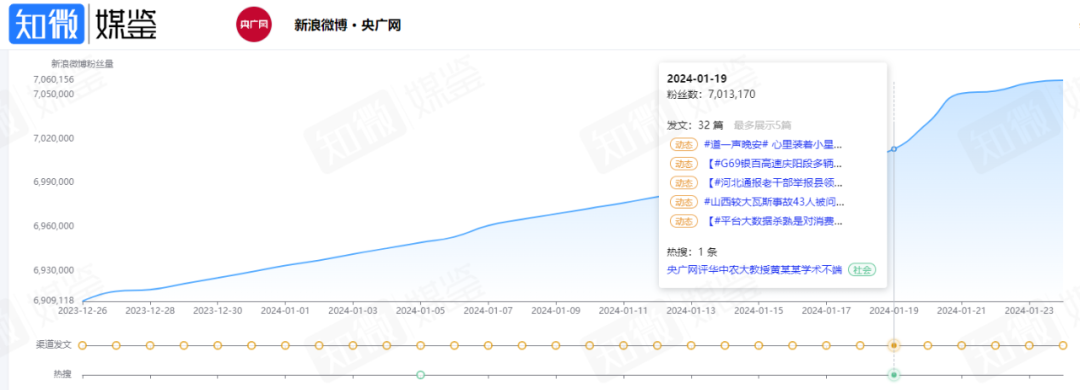The height and width of the screenshot is (390, 1080).
Task: Click the 2024-01-07 x-axis date label
Action: 488,311
